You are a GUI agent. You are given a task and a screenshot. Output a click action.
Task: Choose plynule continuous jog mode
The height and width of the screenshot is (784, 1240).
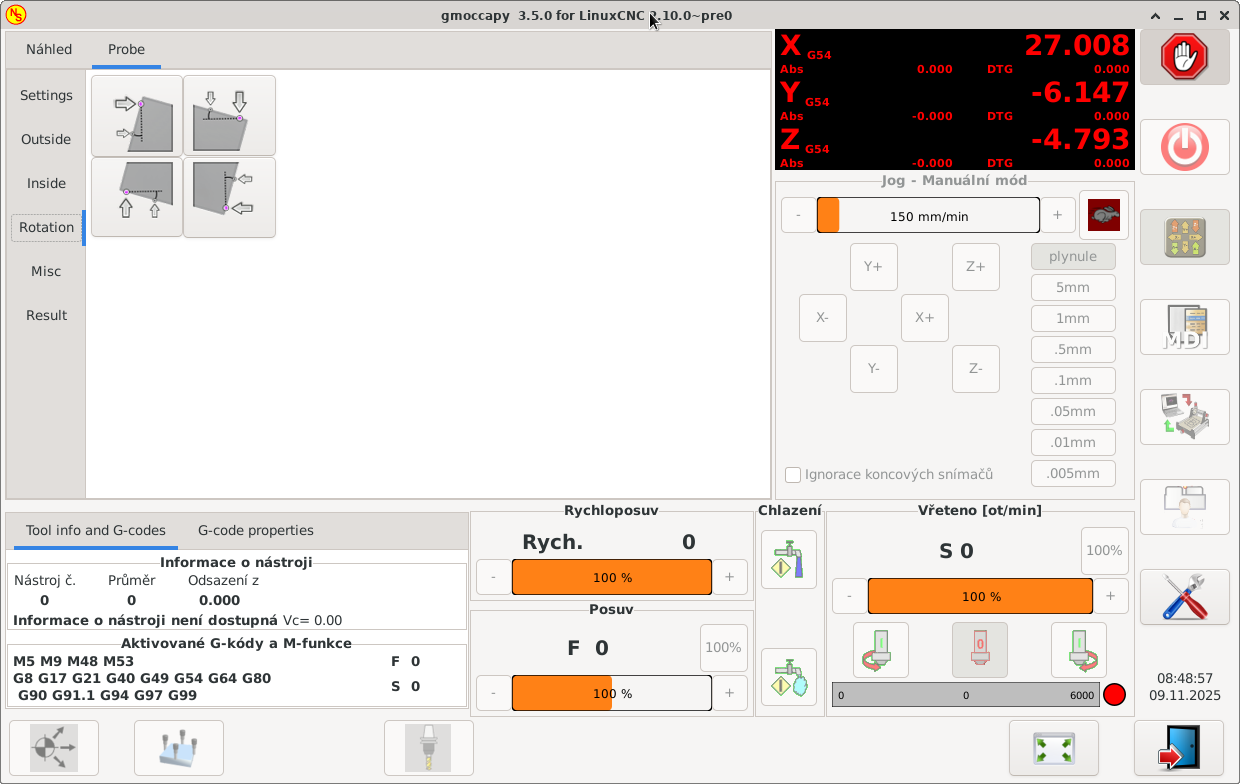point(1073,257)
